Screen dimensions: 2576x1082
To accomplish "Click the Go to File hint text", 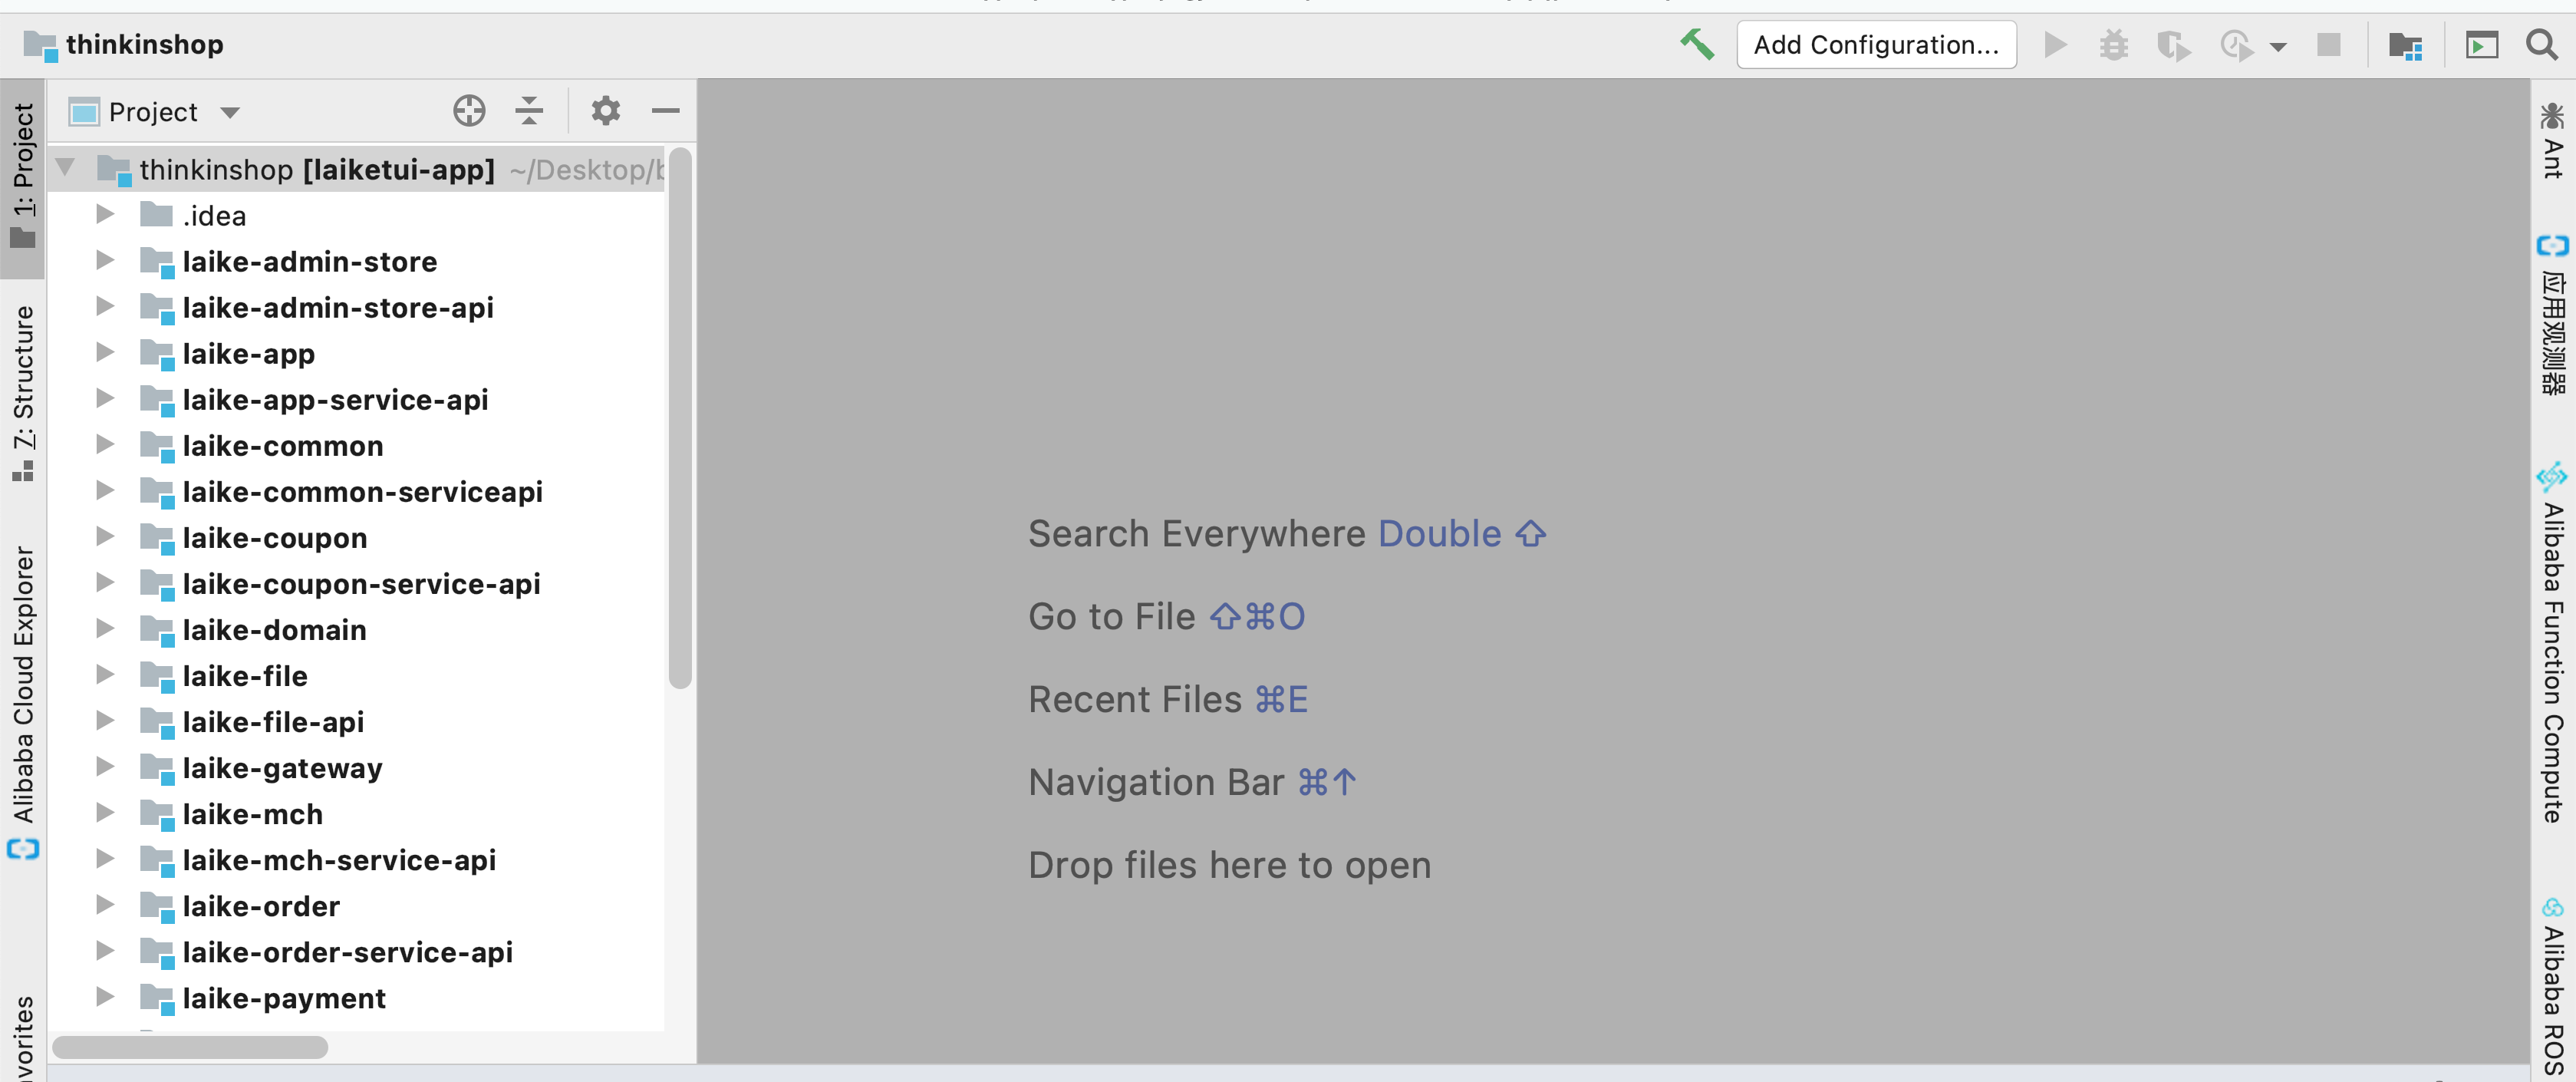I will pyautogui.click(x=1111, y=617).
